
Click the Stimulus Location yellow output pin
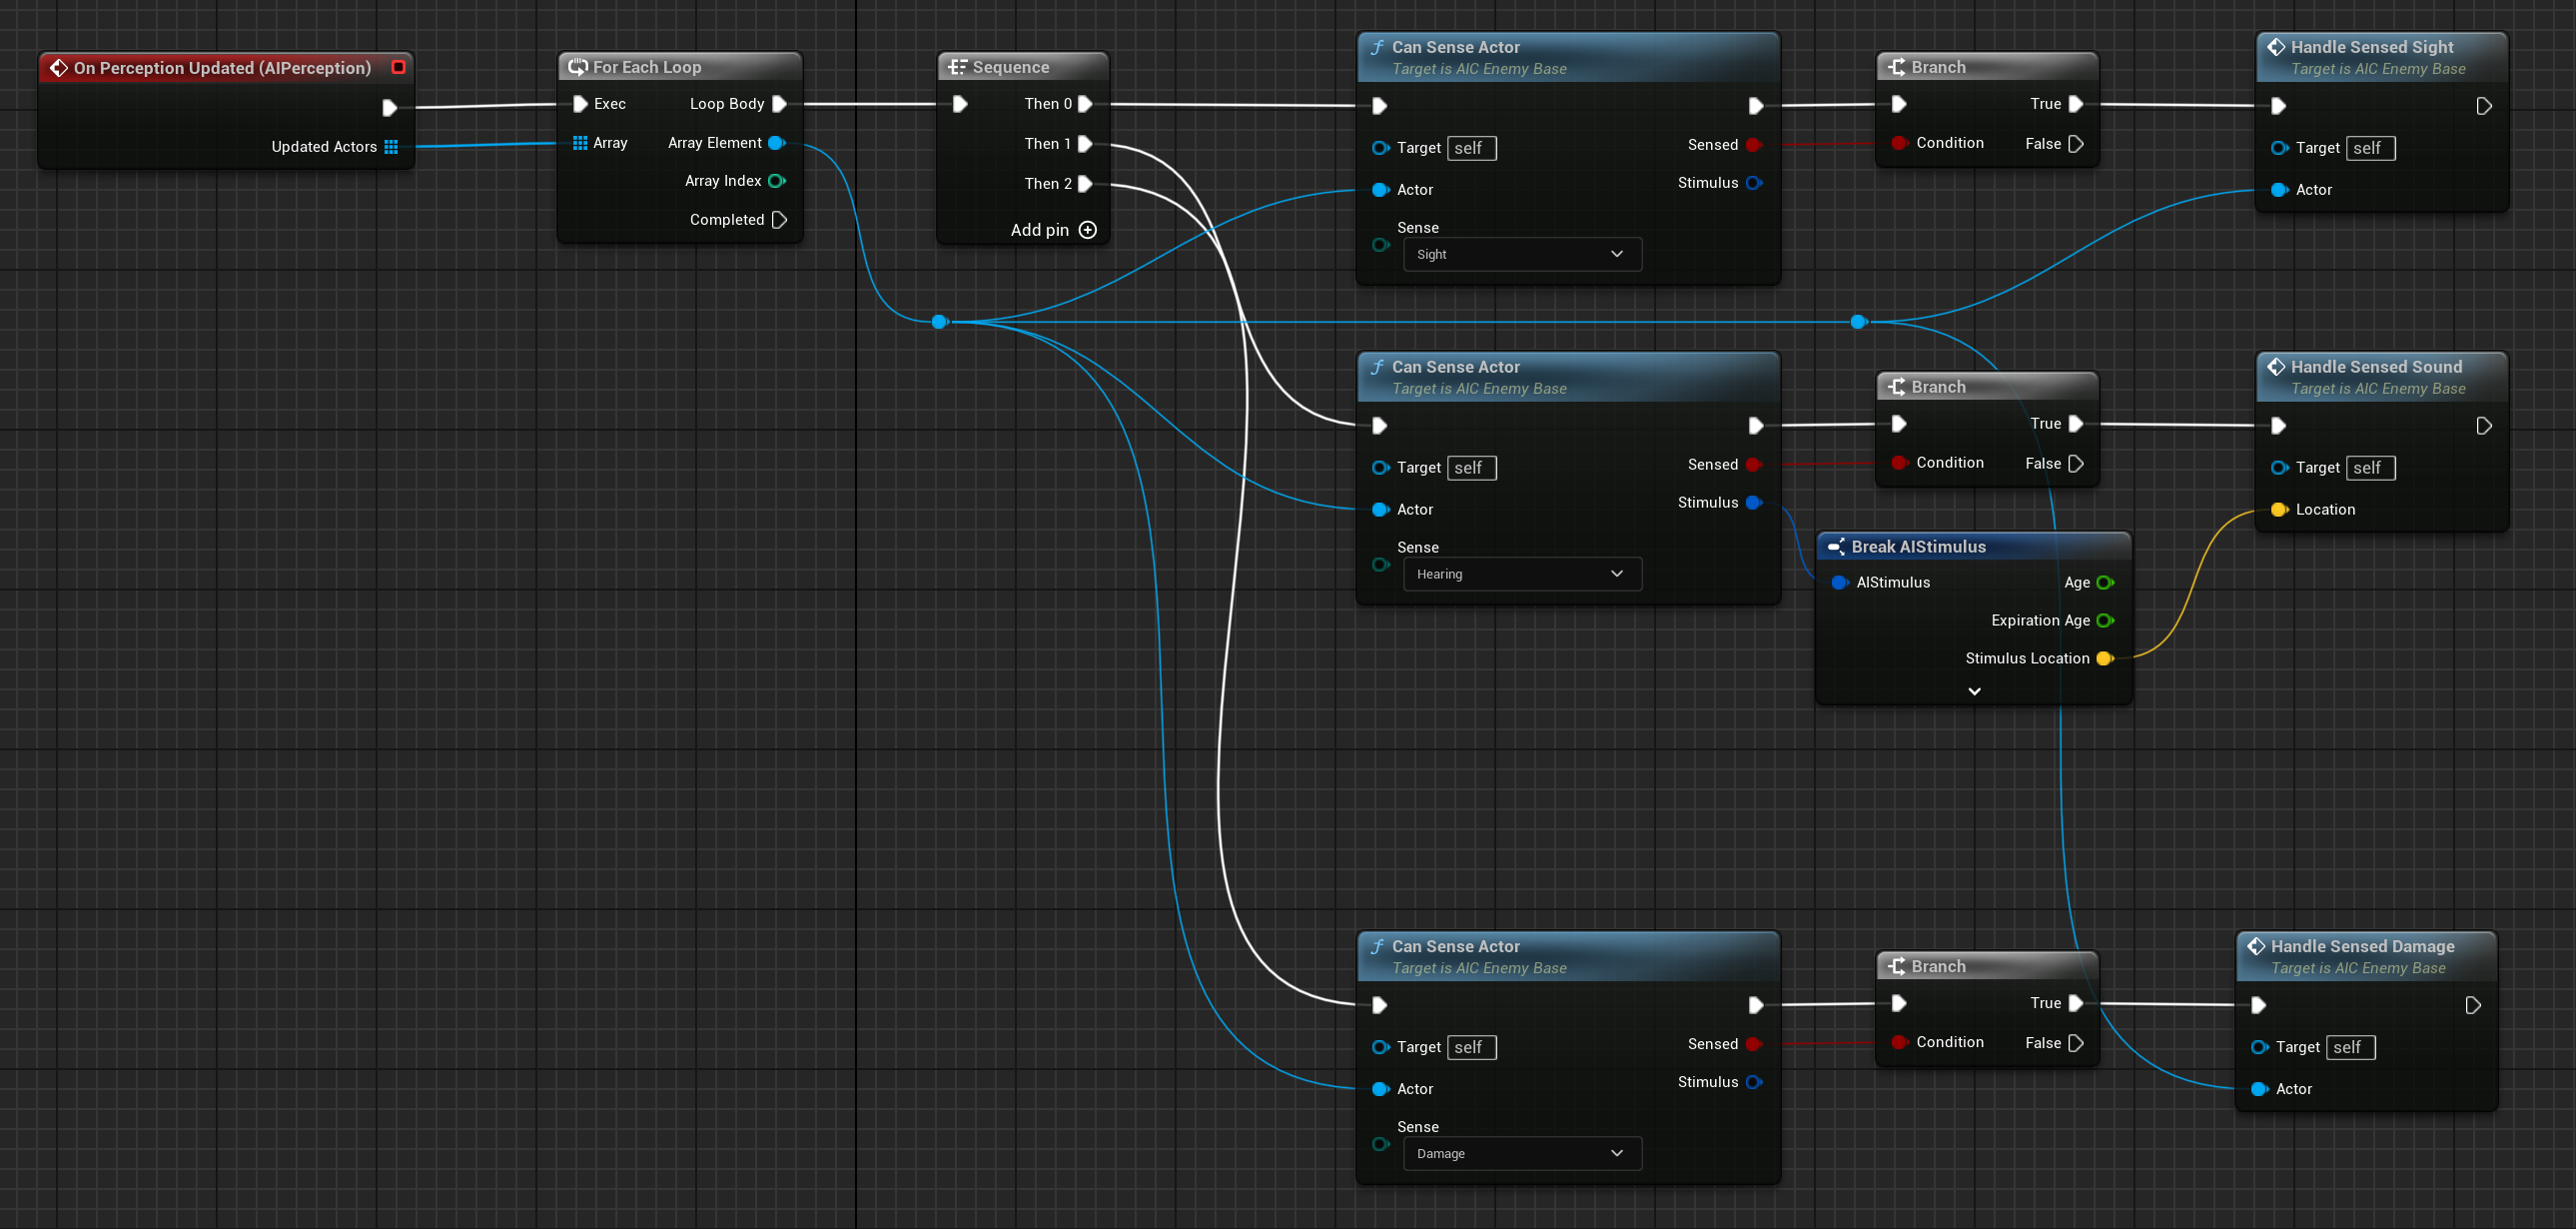tap(2104, 658)
